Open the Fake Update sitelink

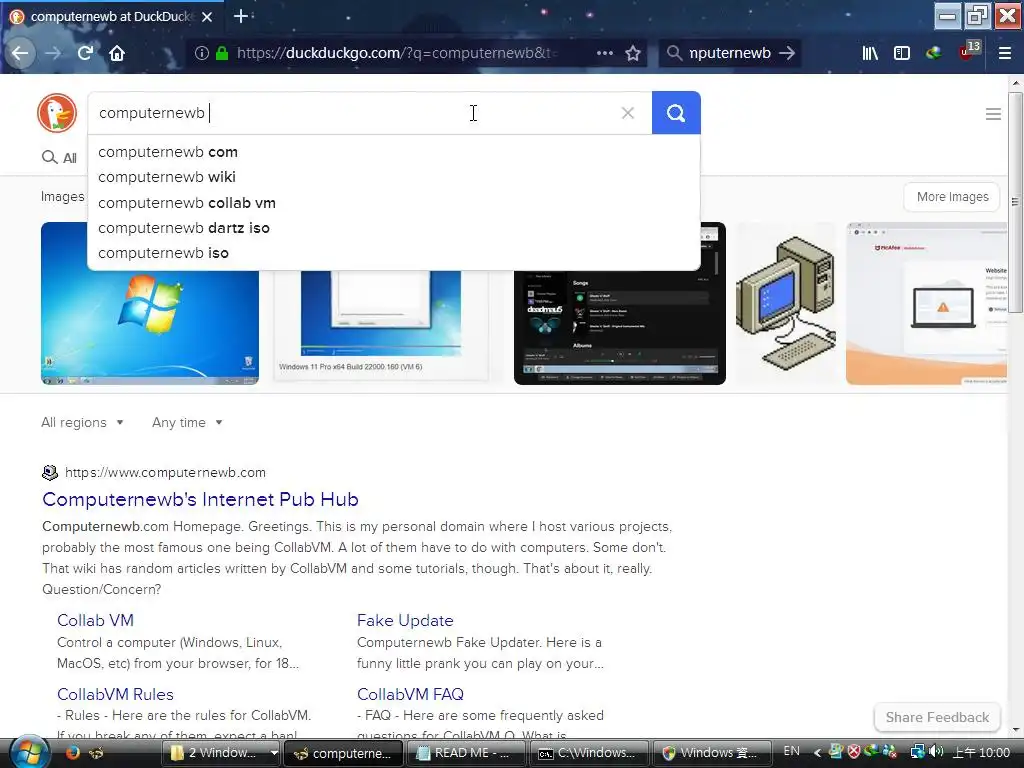pyautogui.click(x=405, y=620)
